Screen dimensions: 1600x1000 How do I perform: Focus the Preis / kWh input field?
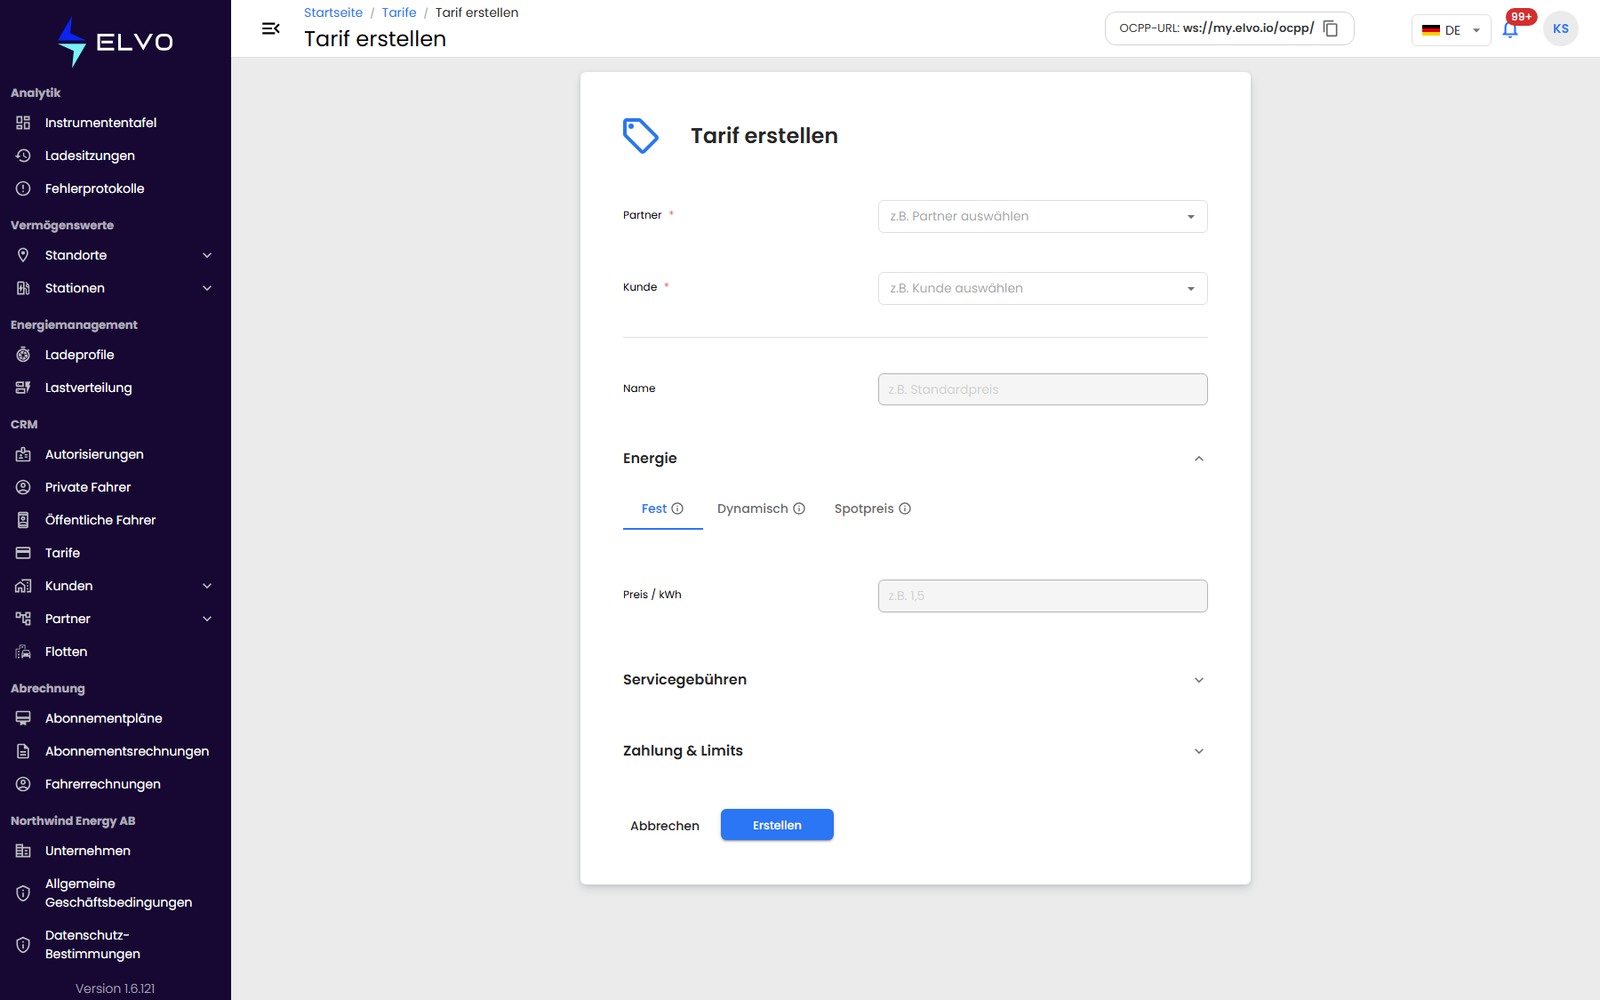(1042, 596)
